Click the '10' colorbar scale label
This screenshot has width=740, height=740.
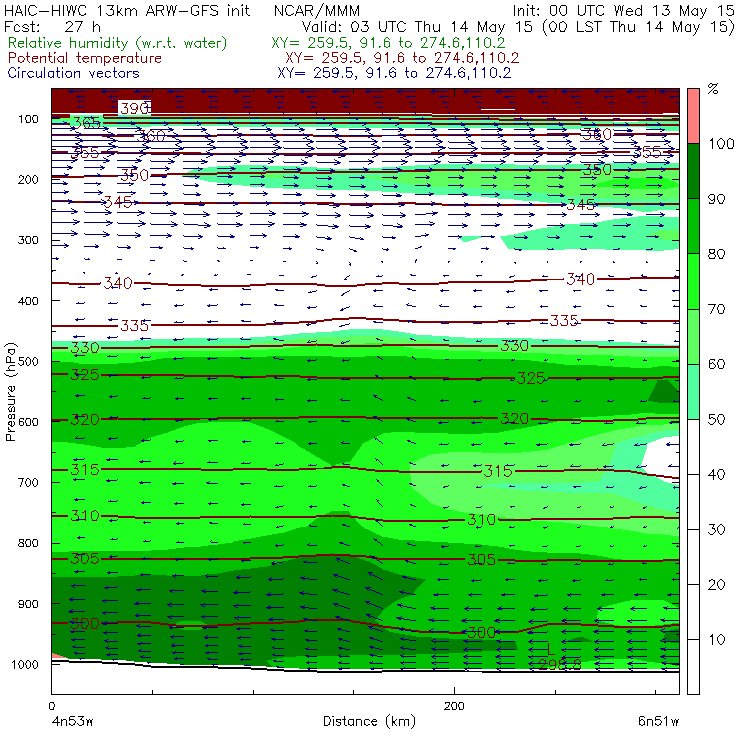click(x=716, y=640)
